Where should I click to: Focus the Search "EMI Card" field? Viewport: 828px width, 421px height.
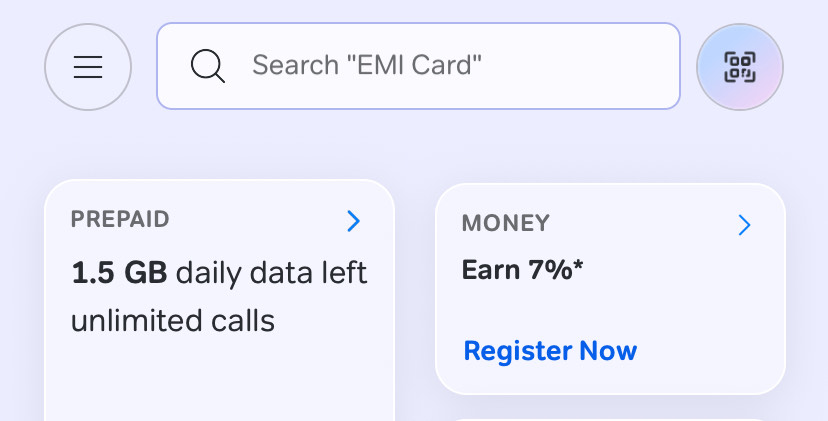[x=418, y=66]
